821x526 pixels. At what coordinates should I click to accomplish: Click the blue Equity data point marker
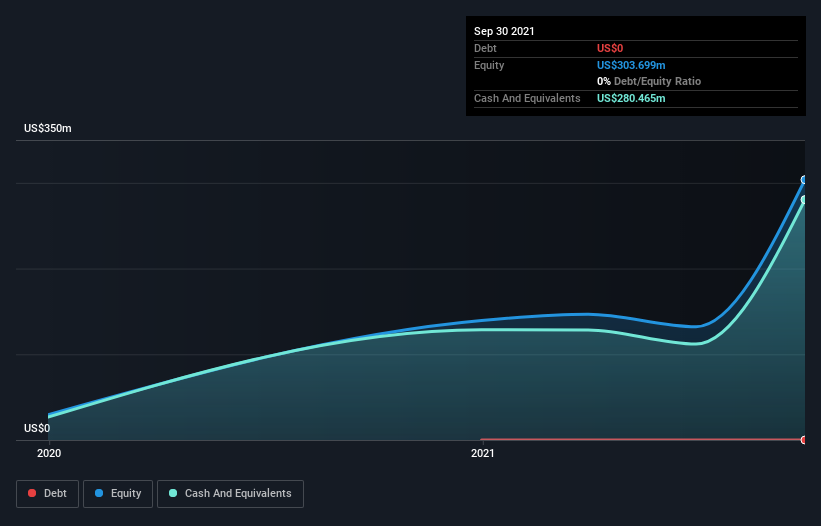click(x=804, y=180)
